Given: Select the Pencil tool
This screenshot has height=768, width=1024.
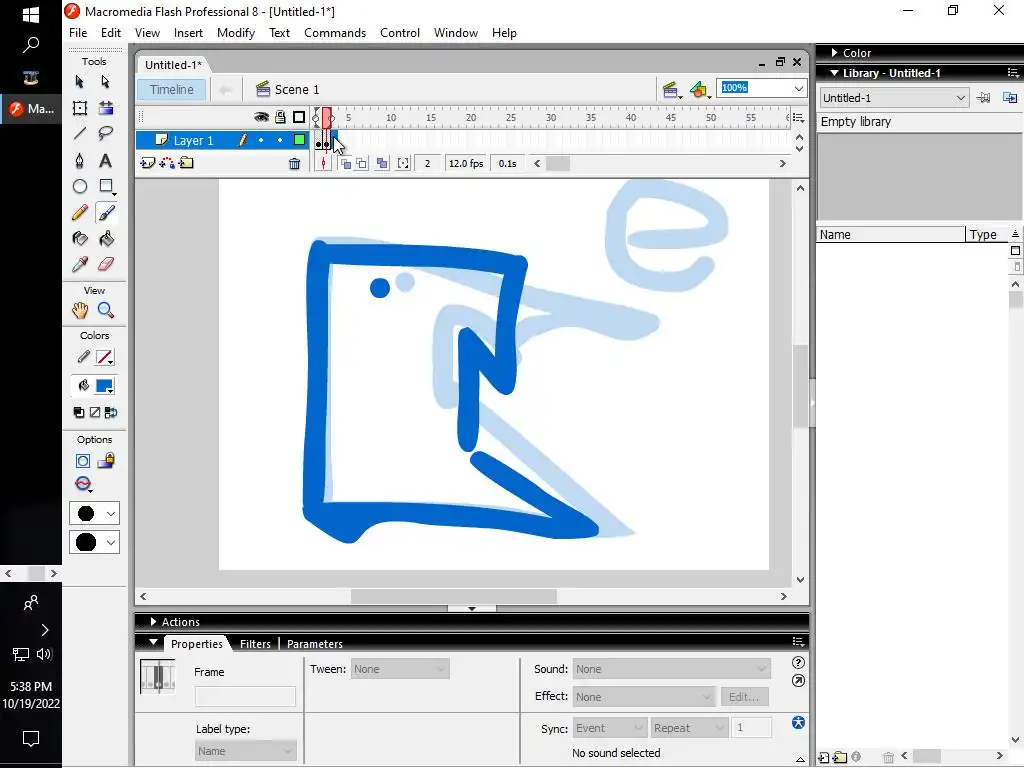Looking at the screenshot, I should point(80,213).
